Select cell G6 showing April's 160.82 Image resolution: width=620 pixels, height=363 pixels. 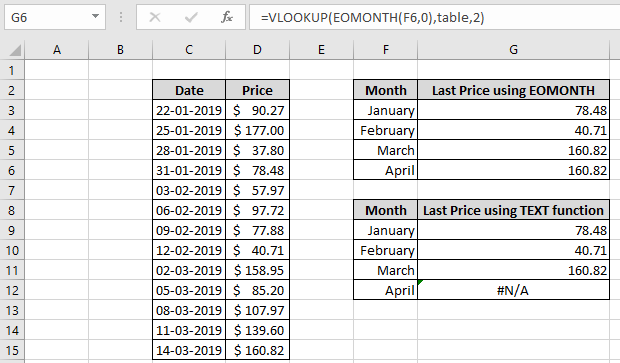point(513,170)
